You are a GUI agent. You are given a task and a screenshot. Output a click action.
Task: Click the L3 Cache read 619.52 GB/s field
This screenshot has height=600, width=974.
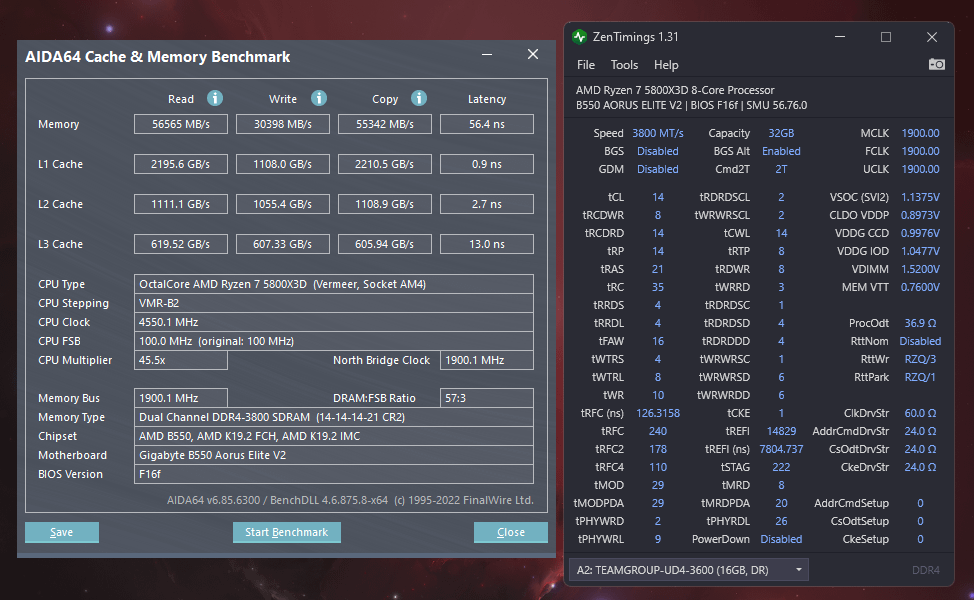click(x=181, y=244)
